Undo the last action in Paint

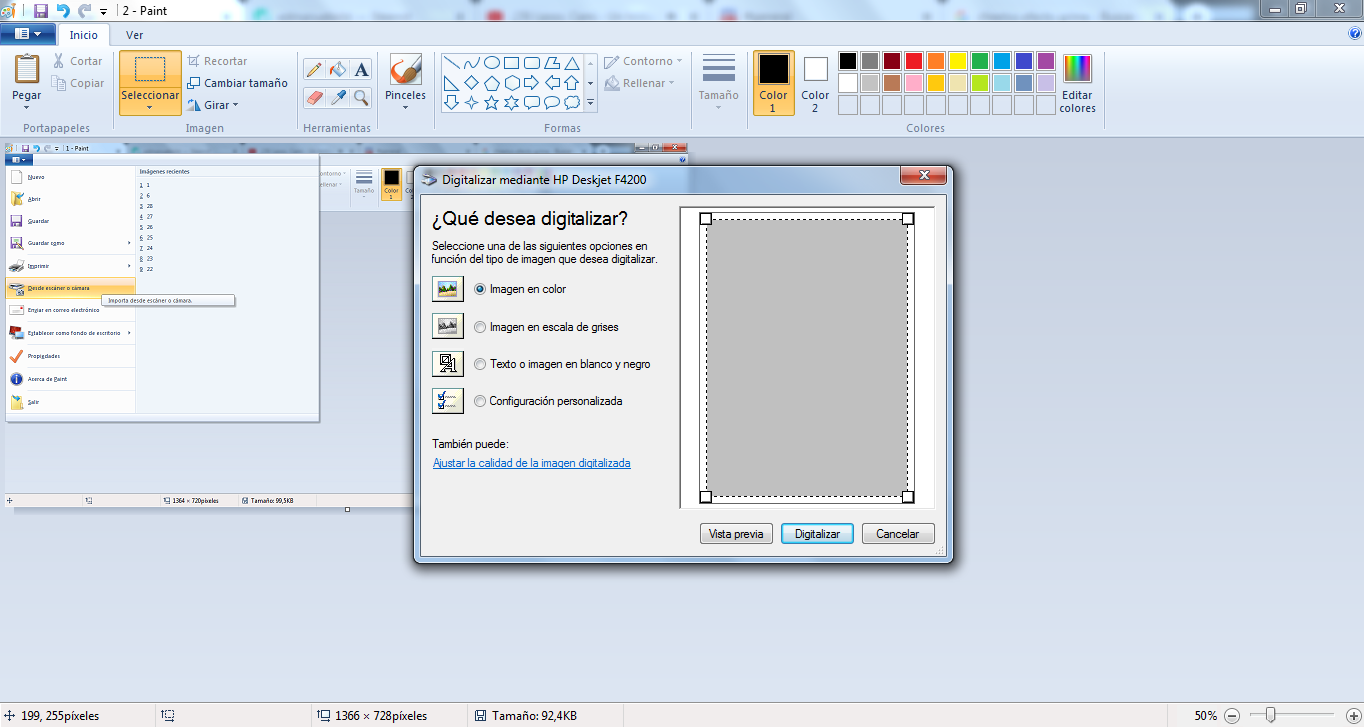(63, 11)
